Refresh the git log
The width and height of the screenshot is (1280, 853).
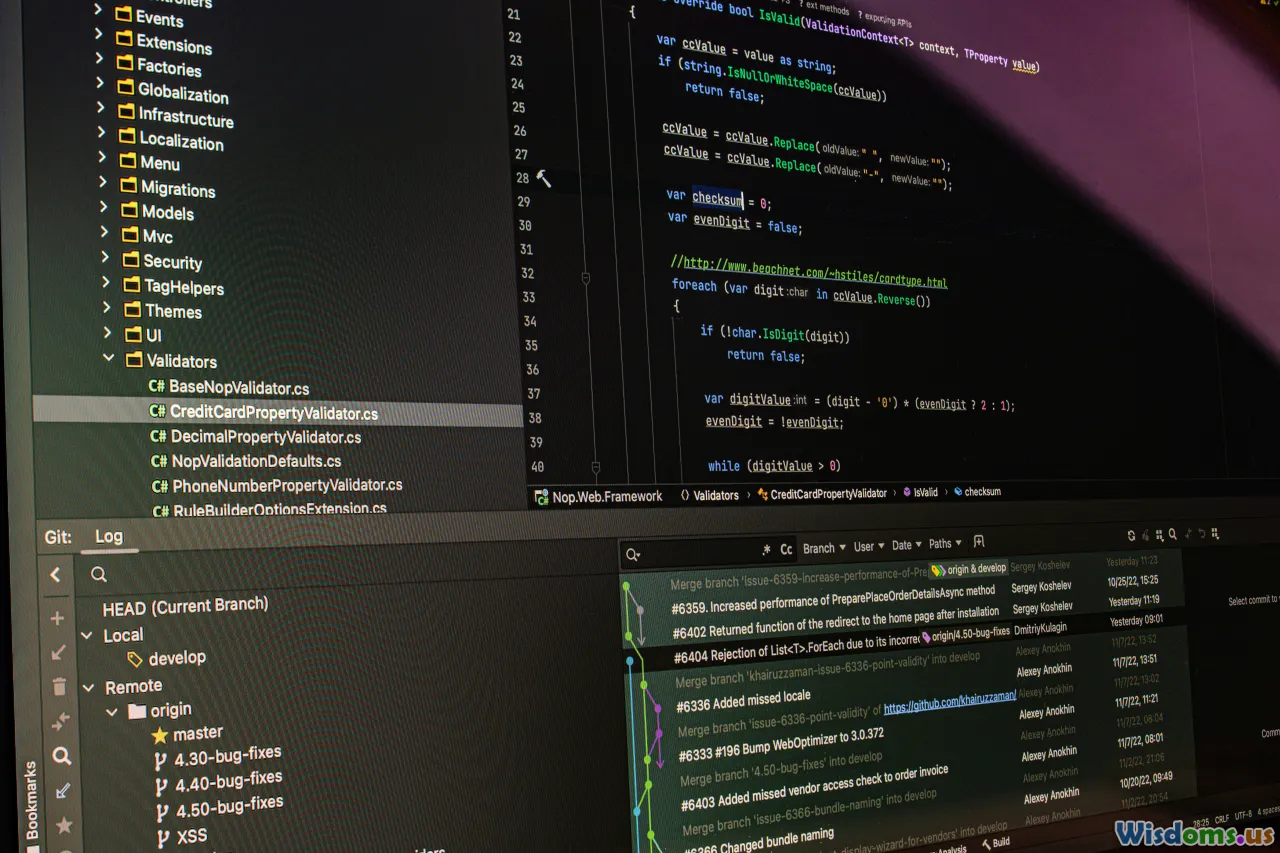1131,536
